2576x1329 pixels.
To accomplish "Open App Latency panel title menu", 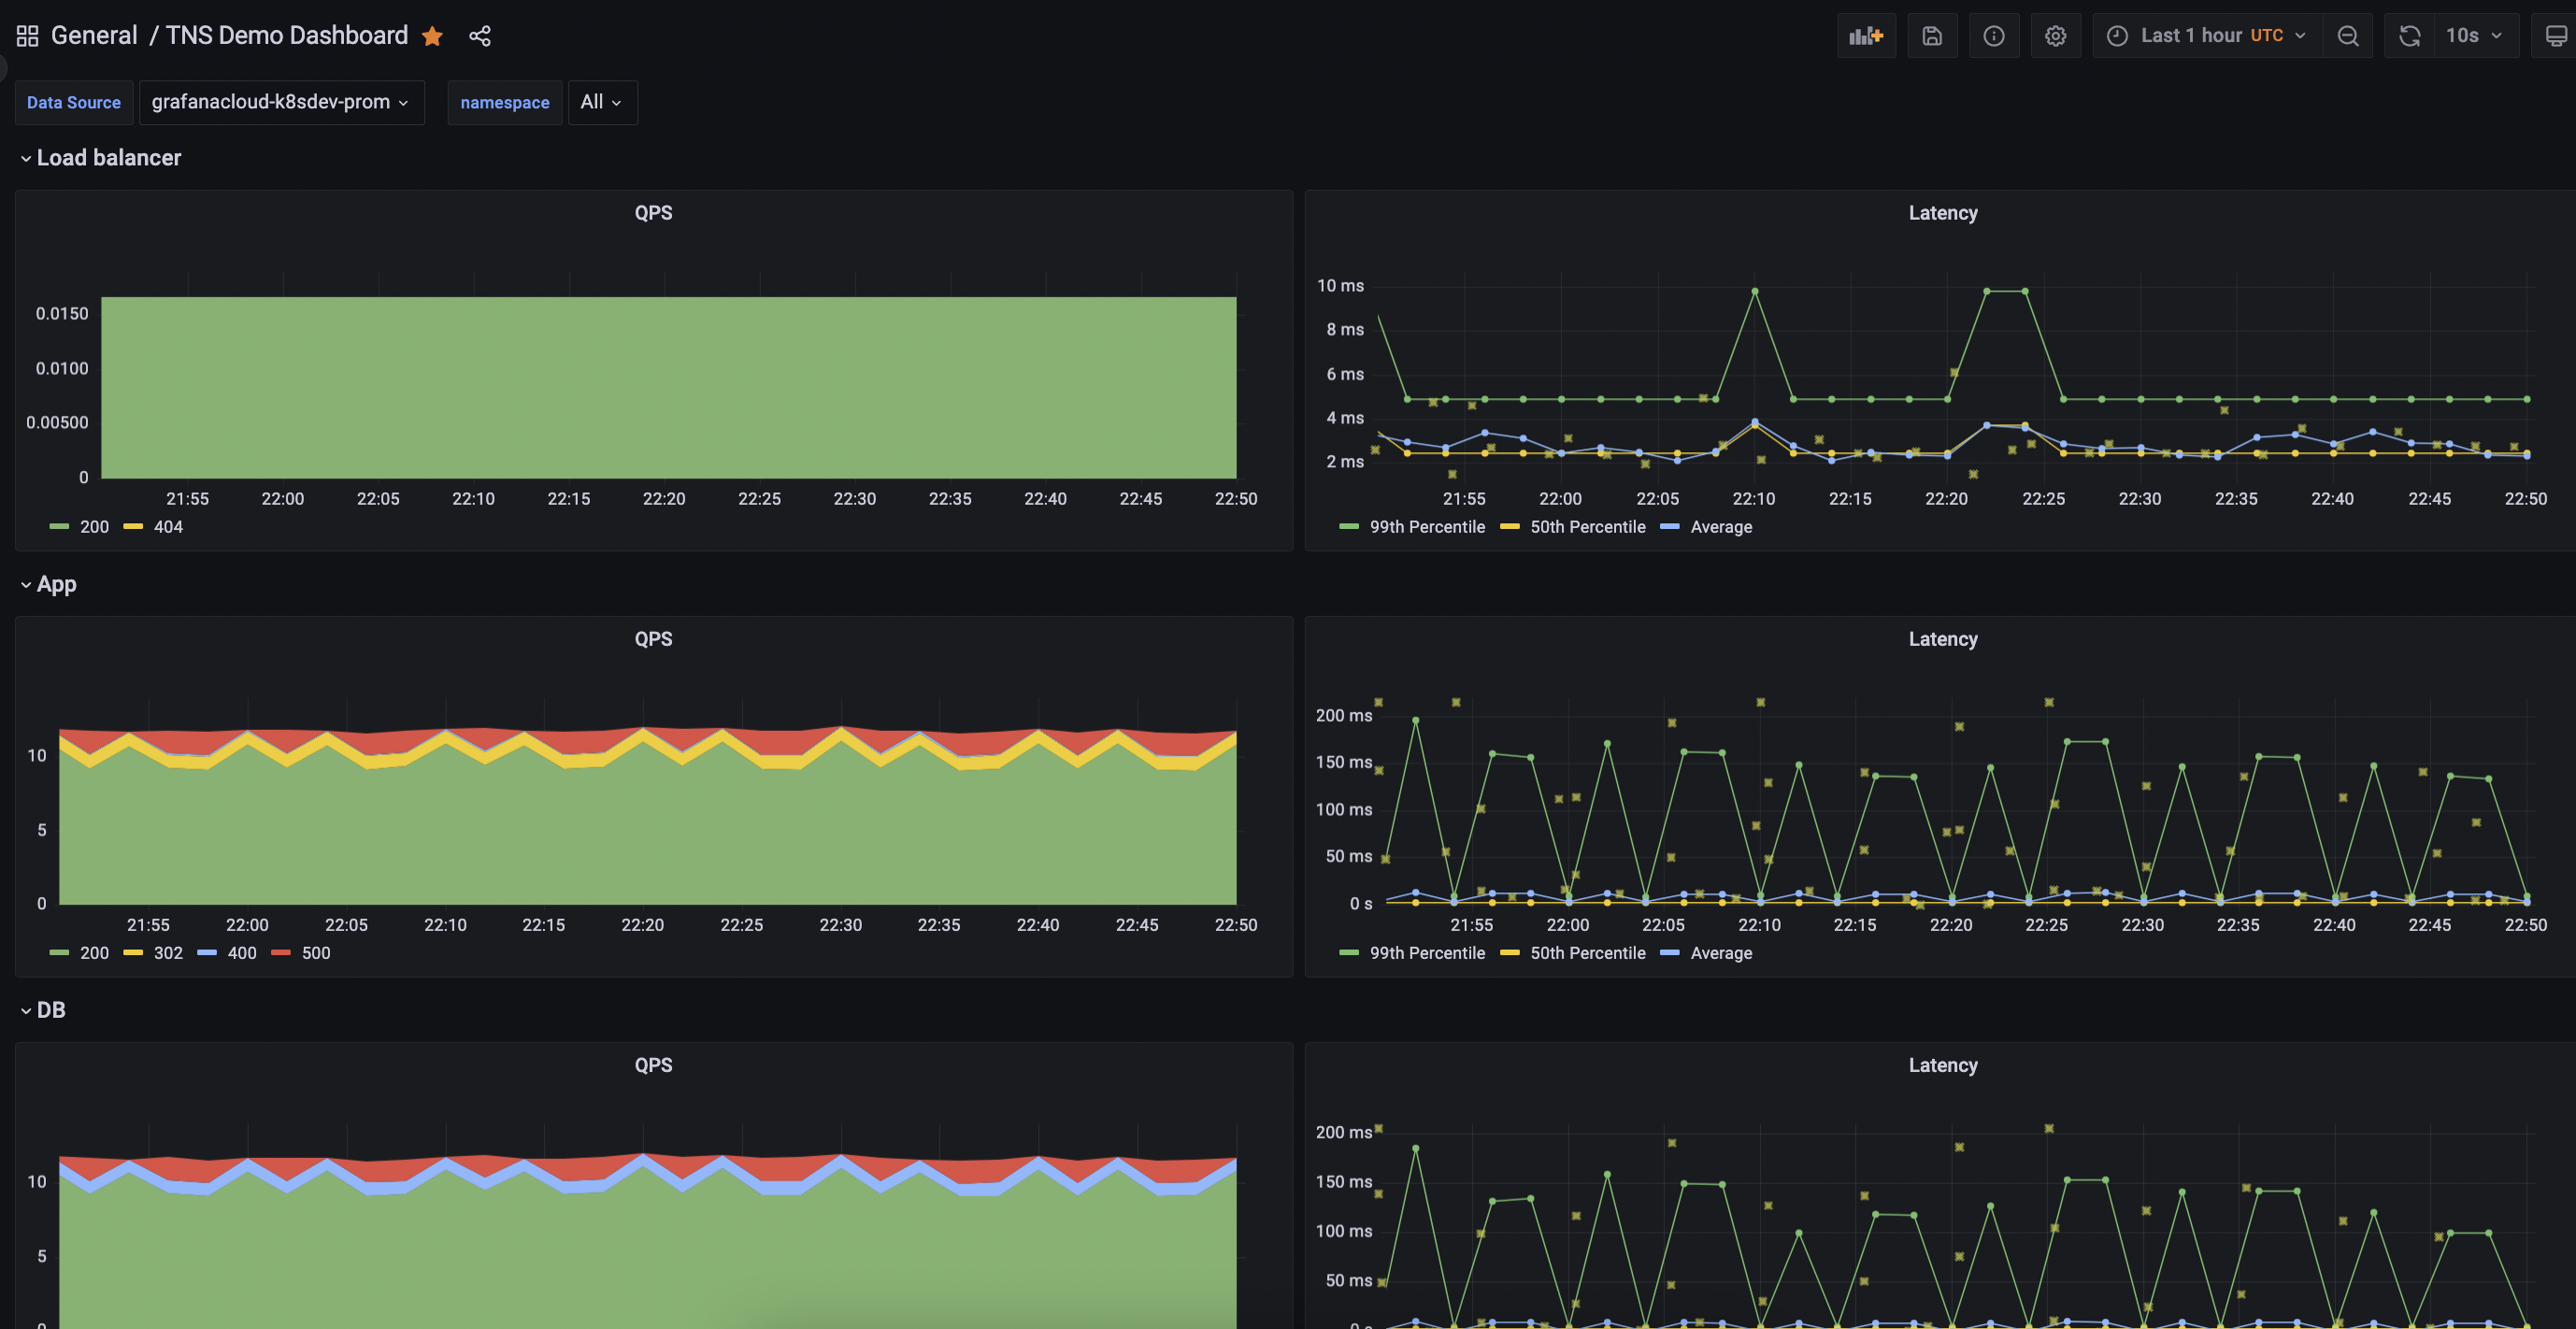I will tap(1942, 639).
